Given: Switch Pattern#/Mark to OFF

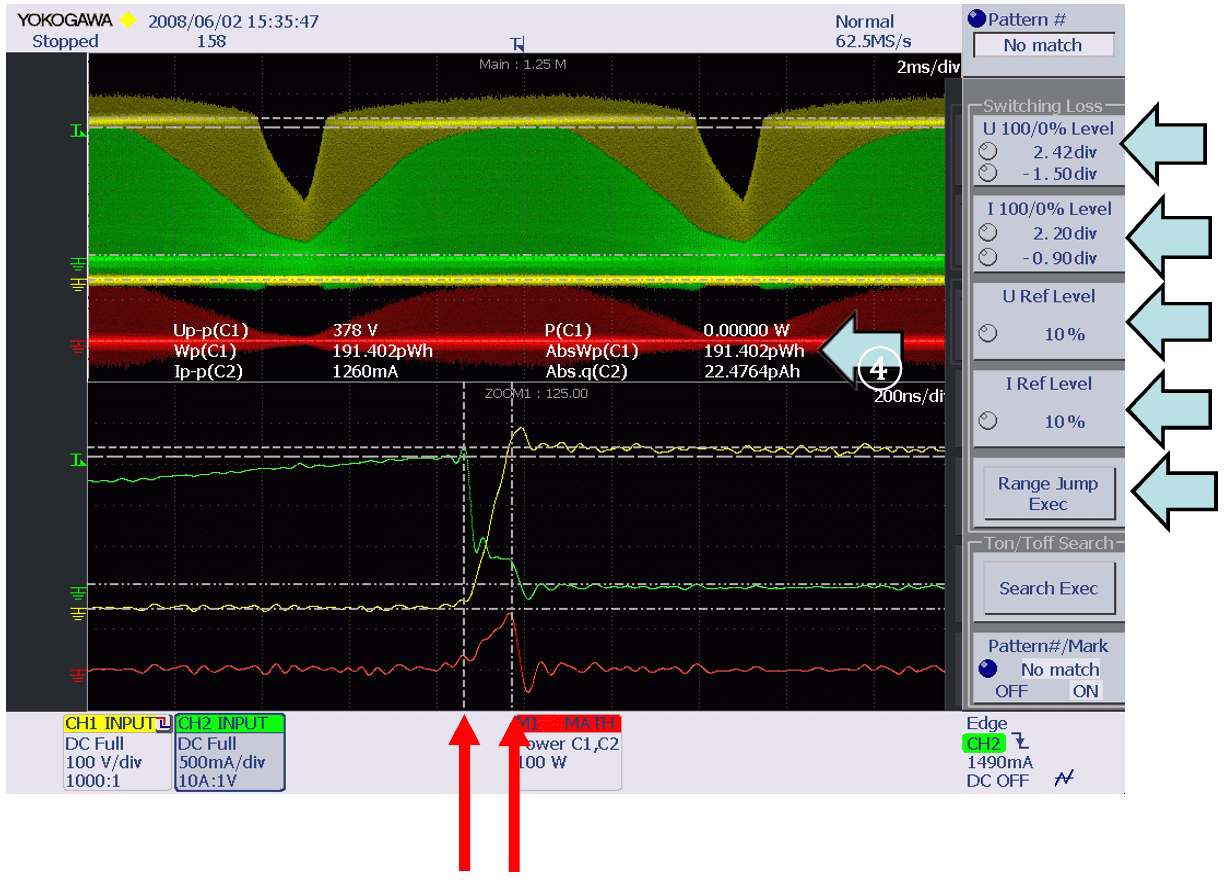Looking at the screenshot, I should click(x=1011, y=691).
